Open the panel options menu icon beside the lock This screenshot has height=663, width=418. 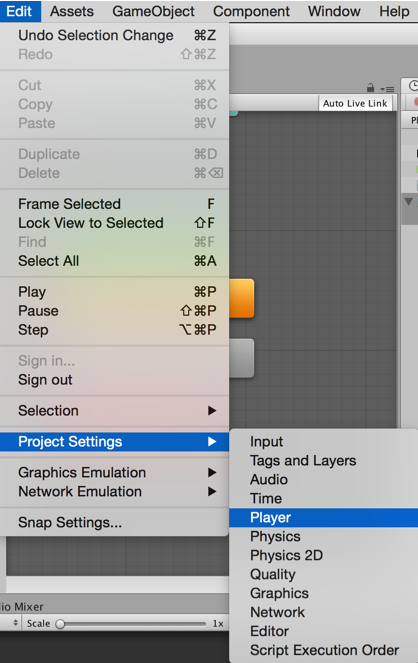(387, 89)
